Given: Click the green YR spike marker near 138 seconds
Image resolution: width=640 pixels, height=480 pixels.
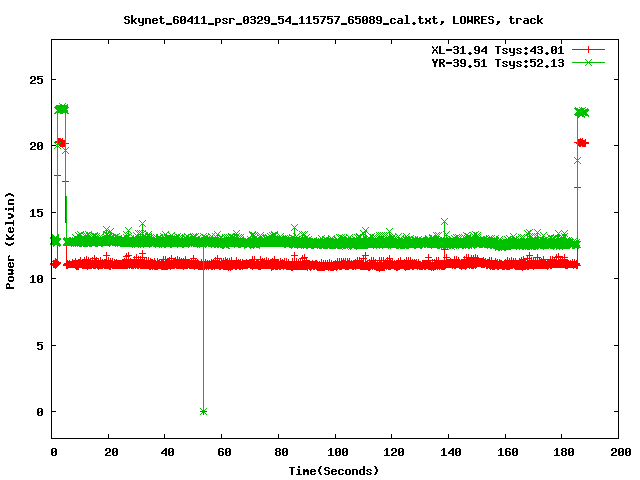Looking at the screenshot, I should (444, 221).
